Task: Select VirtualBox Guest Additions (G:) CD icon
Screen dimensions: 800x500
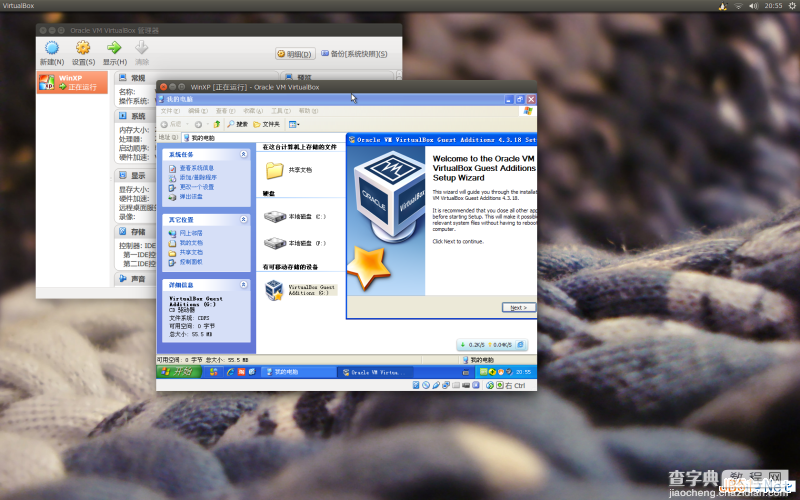Action: [x=274, y=290]
